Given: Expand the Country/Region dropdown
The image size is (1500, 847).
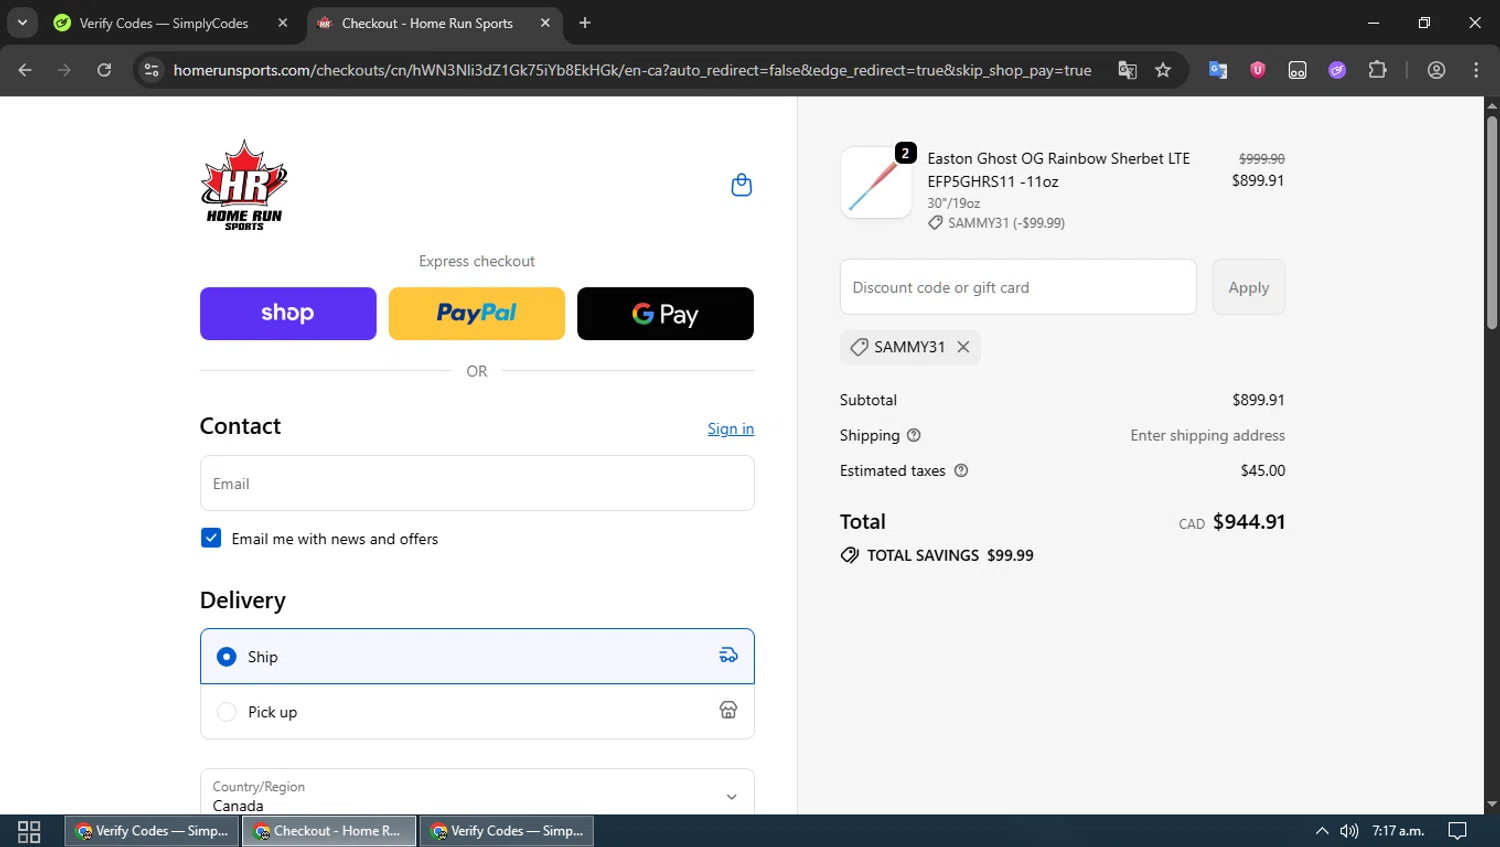Looking at the screenshot, I should 477,796.
